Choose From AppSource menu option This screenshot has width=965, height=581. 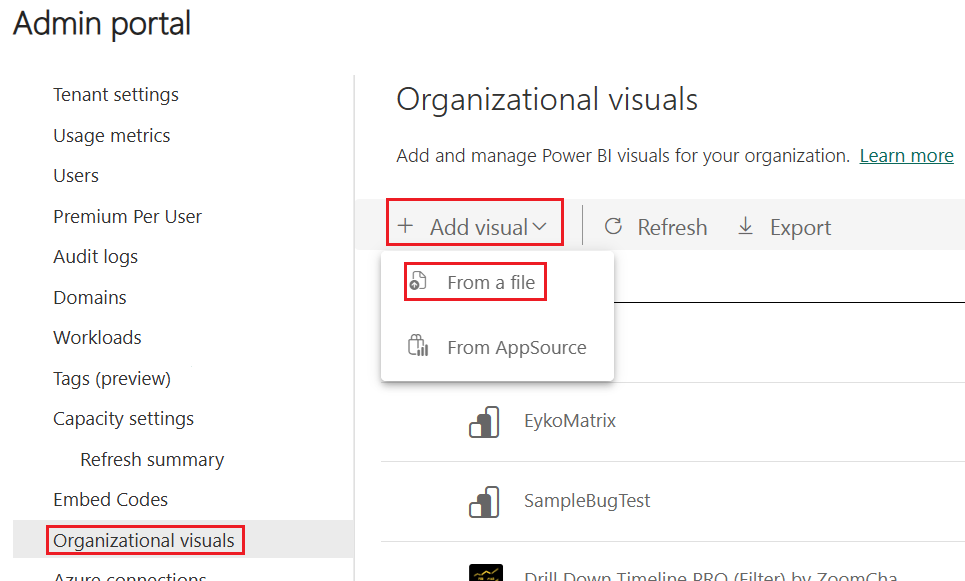pyautogui.click(x=516, y=348)
